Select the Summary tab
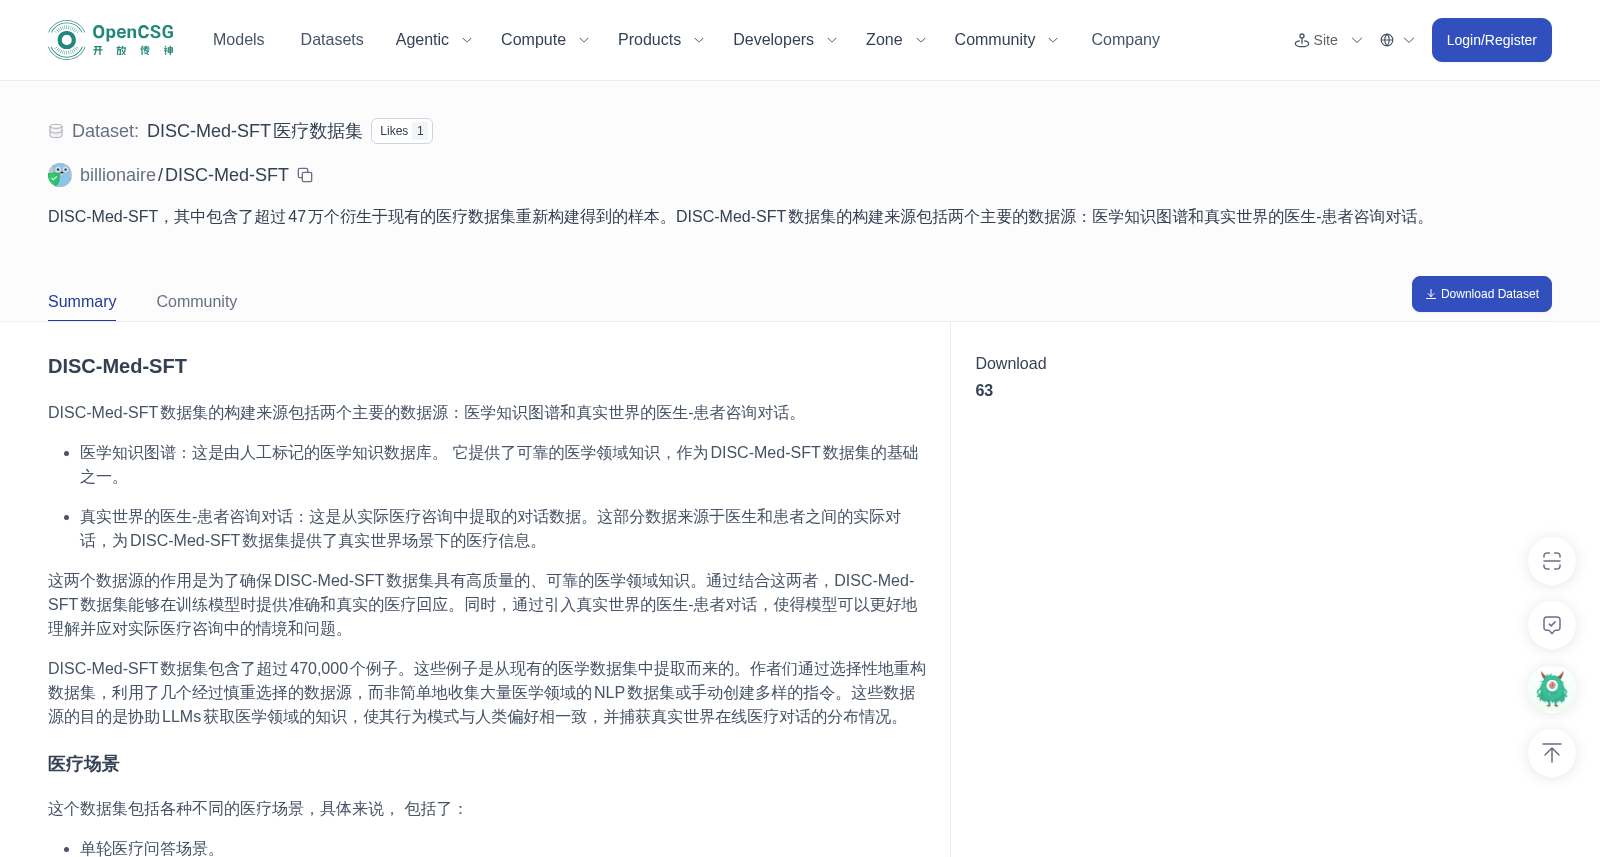1600x857 pixels. tap(82, 302)
